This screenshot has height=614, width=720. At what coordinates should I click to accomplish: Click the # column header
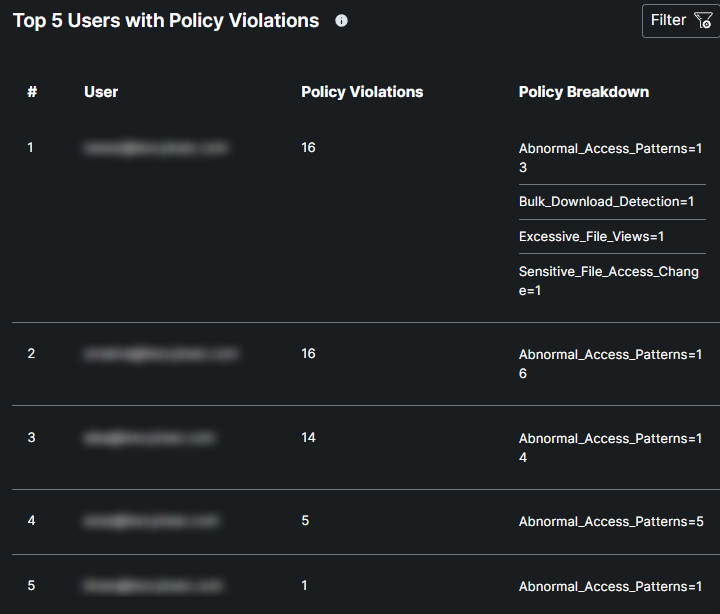(32, 92)
